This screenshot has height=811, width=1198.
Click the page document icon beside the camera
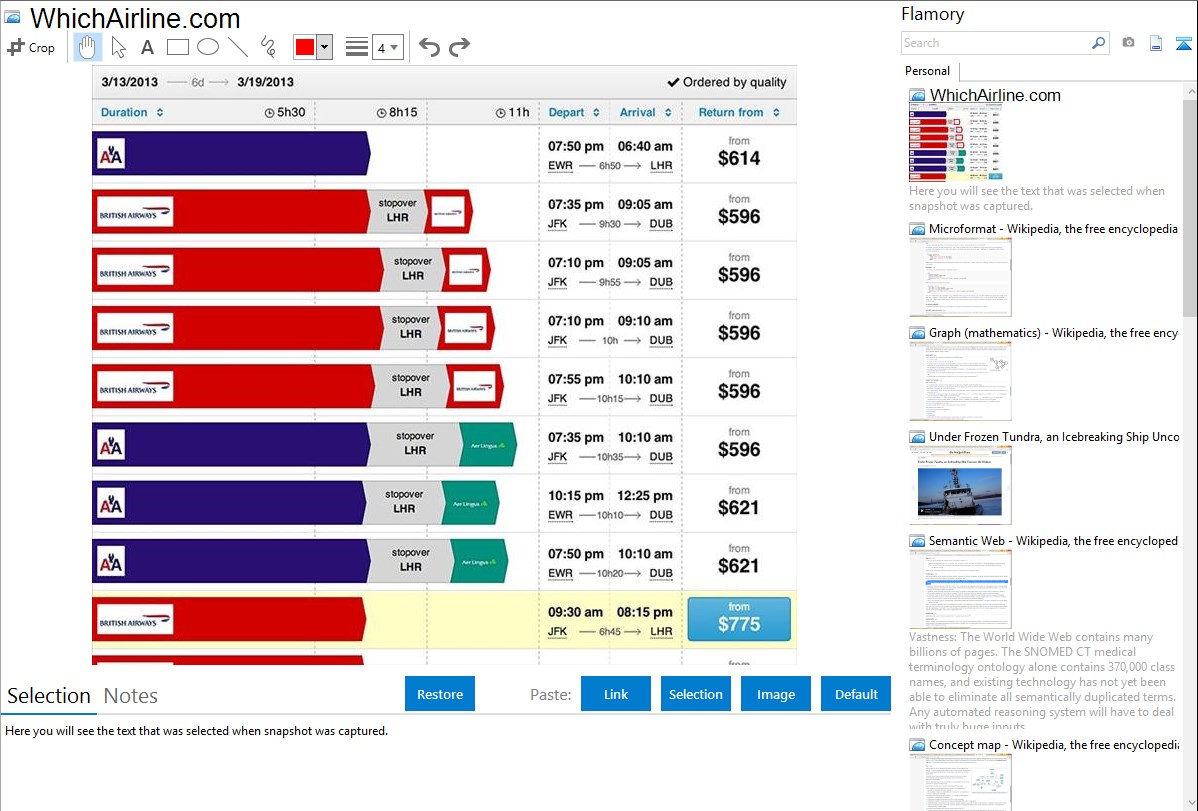(1156, 43)
